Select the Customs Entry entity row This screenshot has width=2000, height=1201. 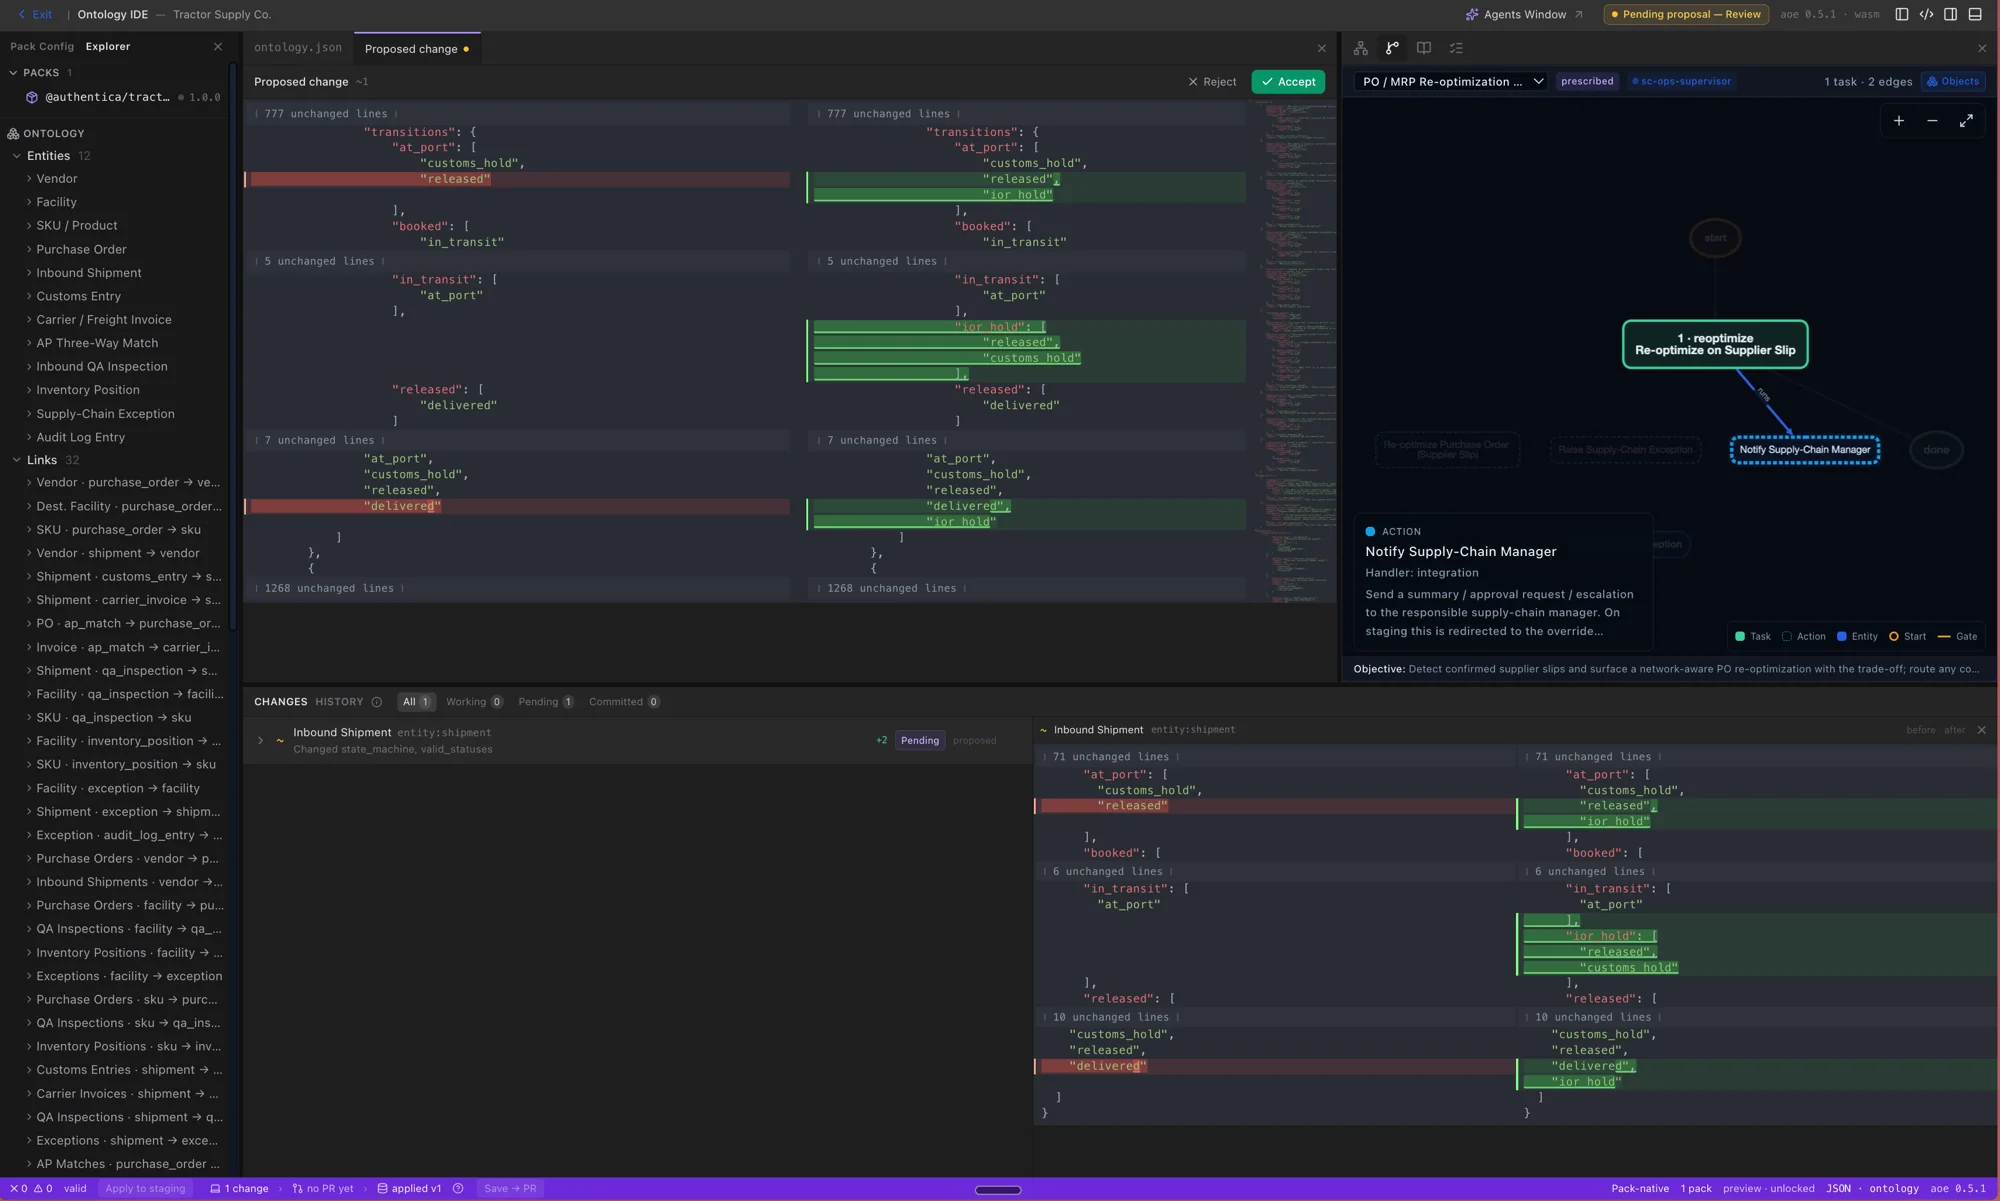coord(115,296)
